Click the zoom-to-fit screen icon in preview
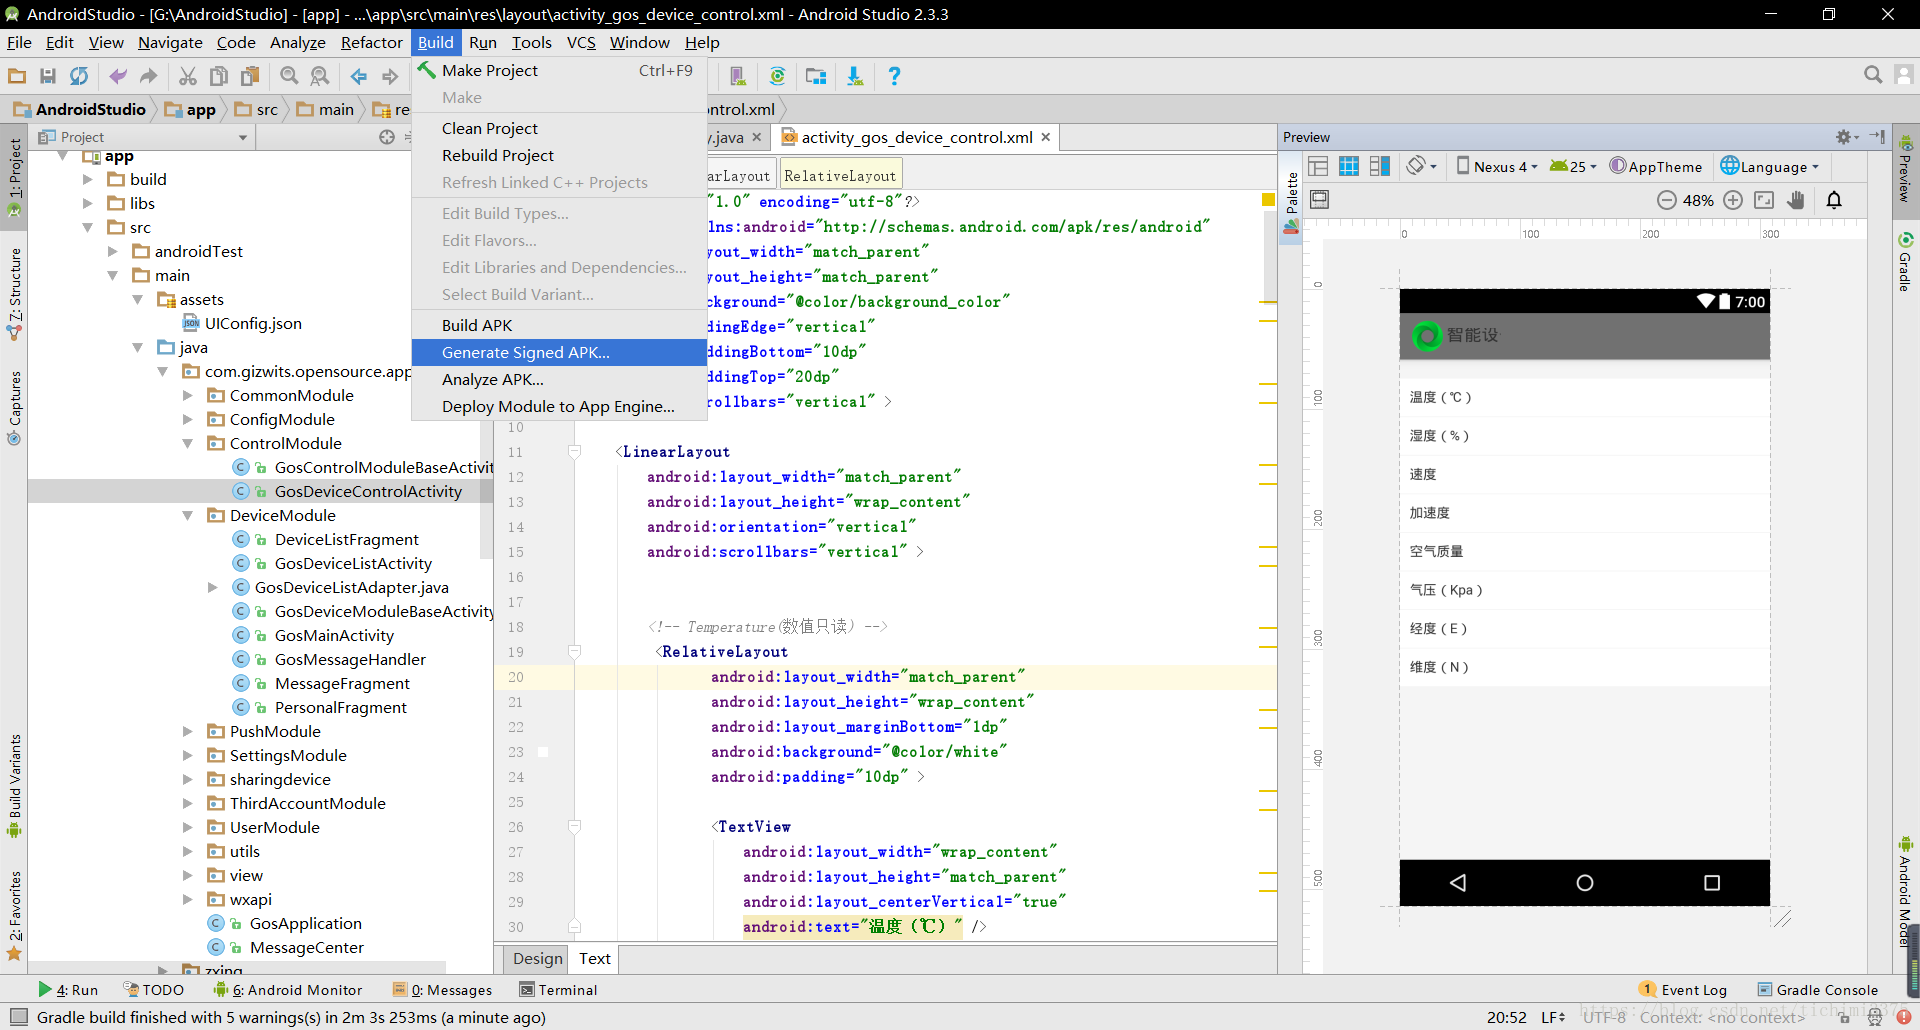1920x1030 pixels. pos(1765,200)
